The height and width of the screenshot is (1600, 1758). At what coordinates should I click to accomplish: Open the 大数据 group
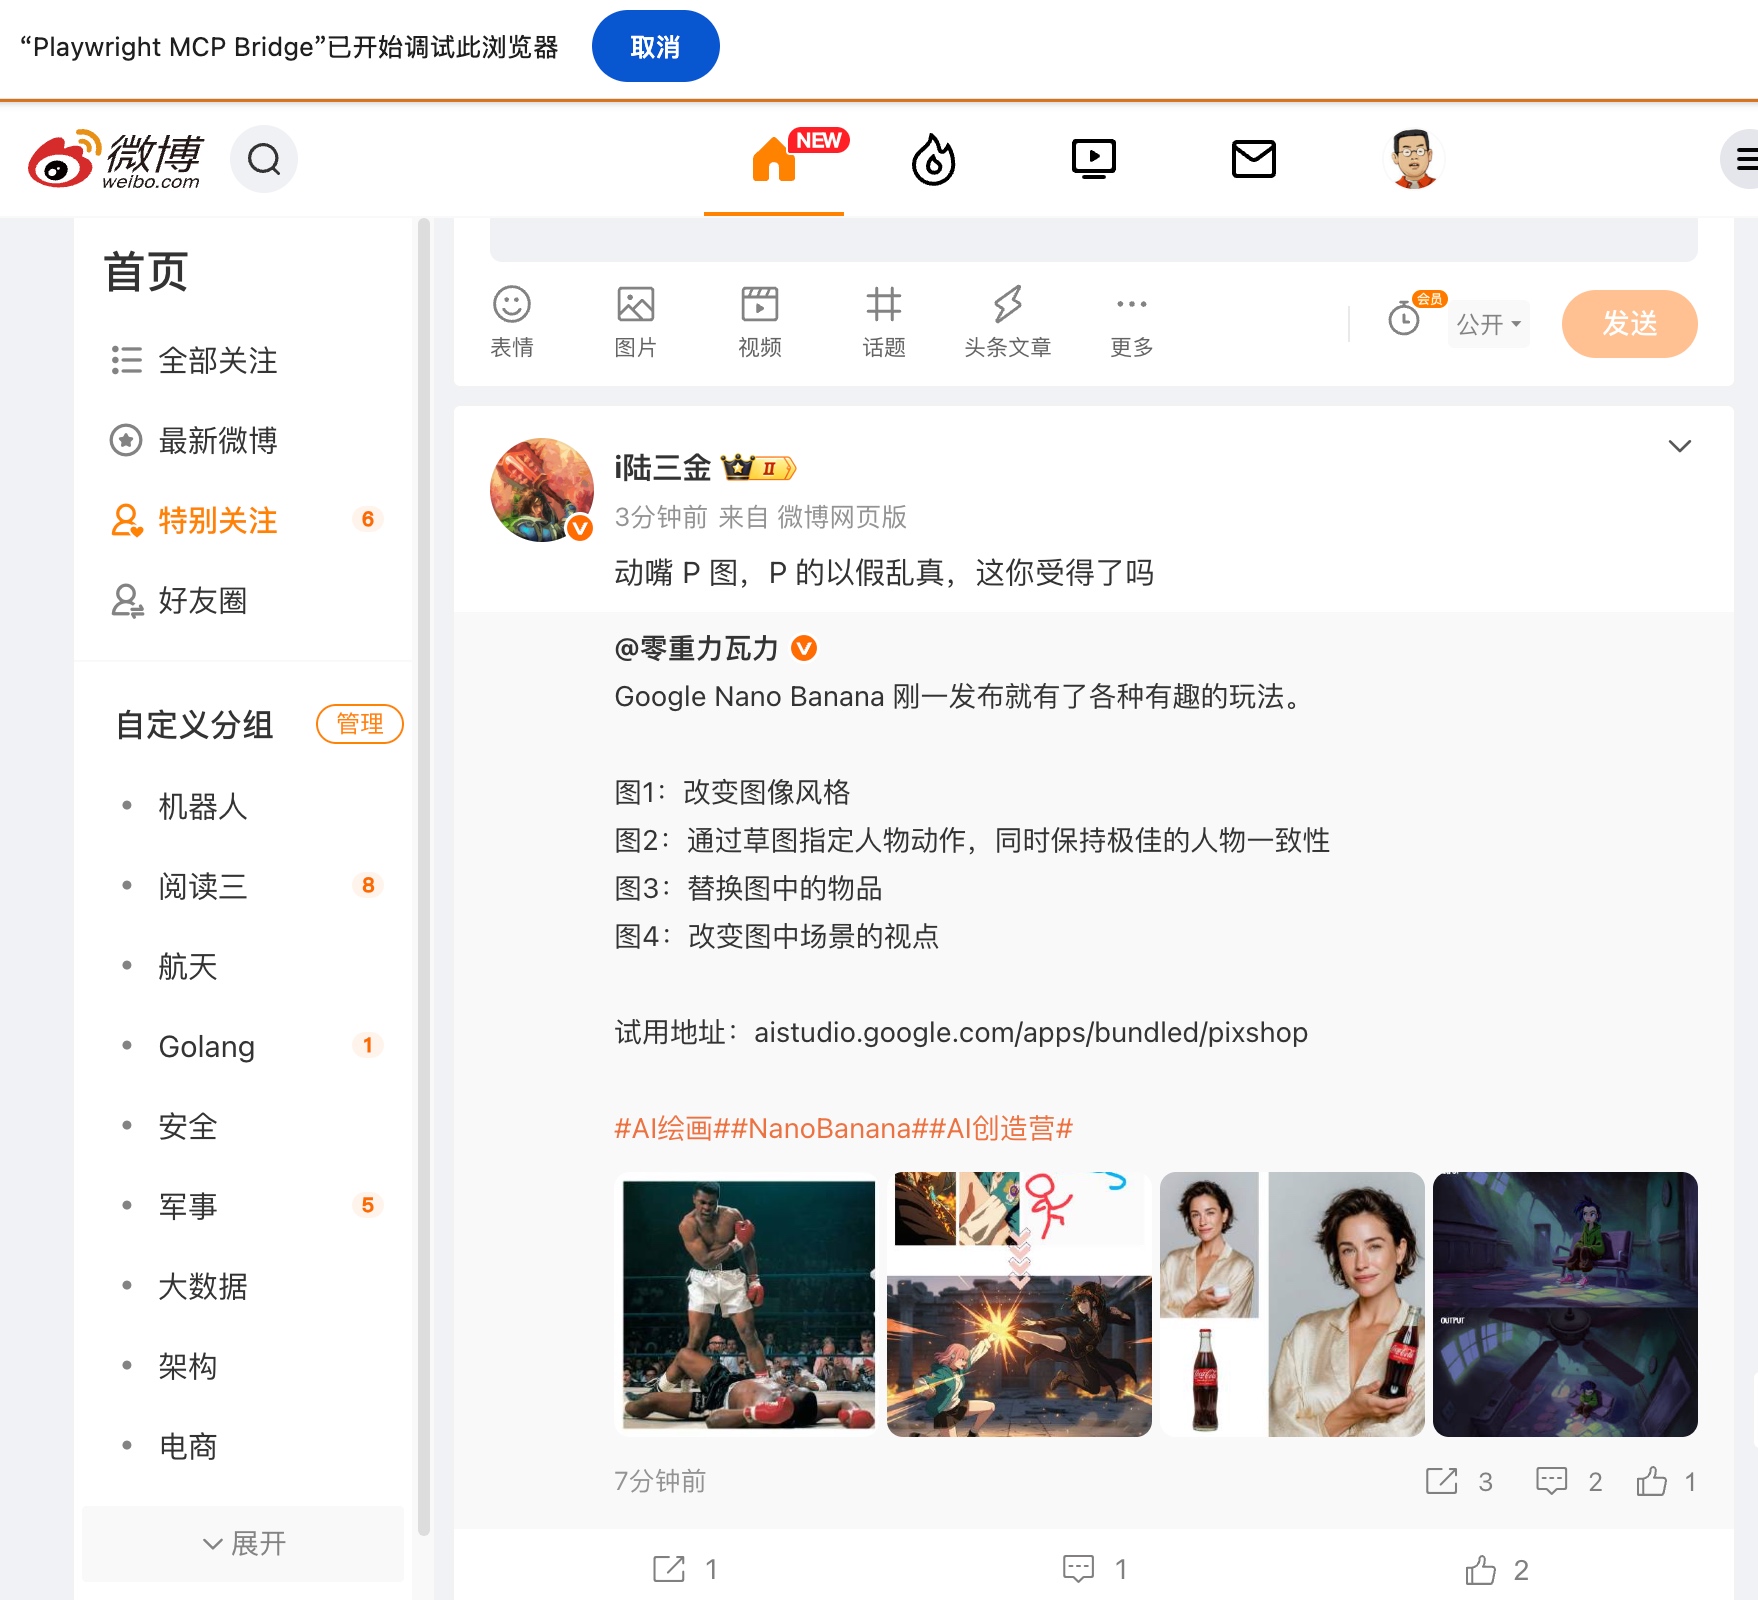244,1286
